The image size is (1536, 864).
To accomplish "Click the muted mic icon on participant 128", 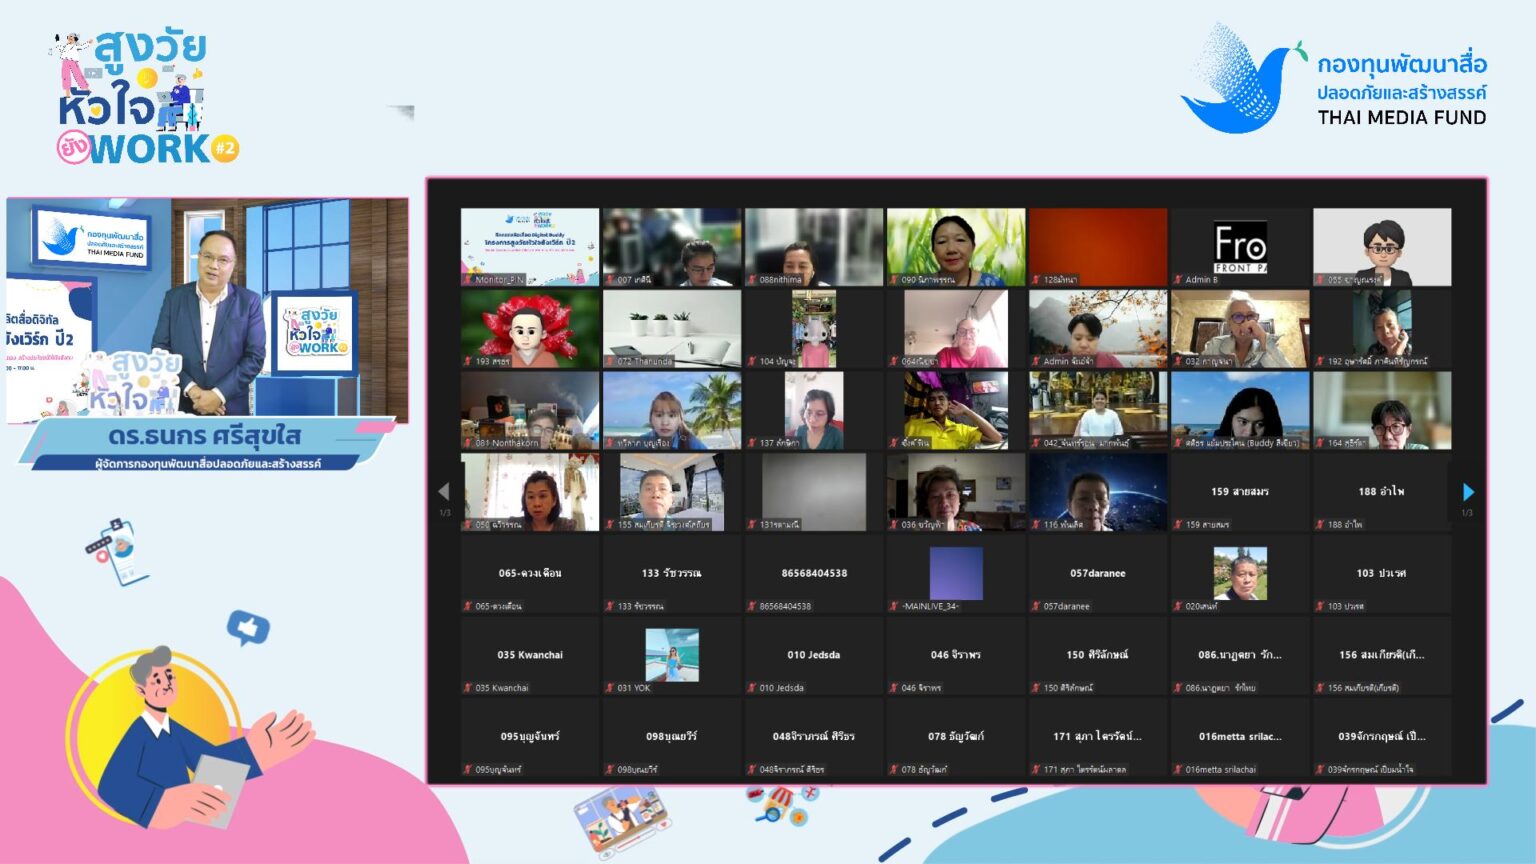I will click(x=1035, y=279).
